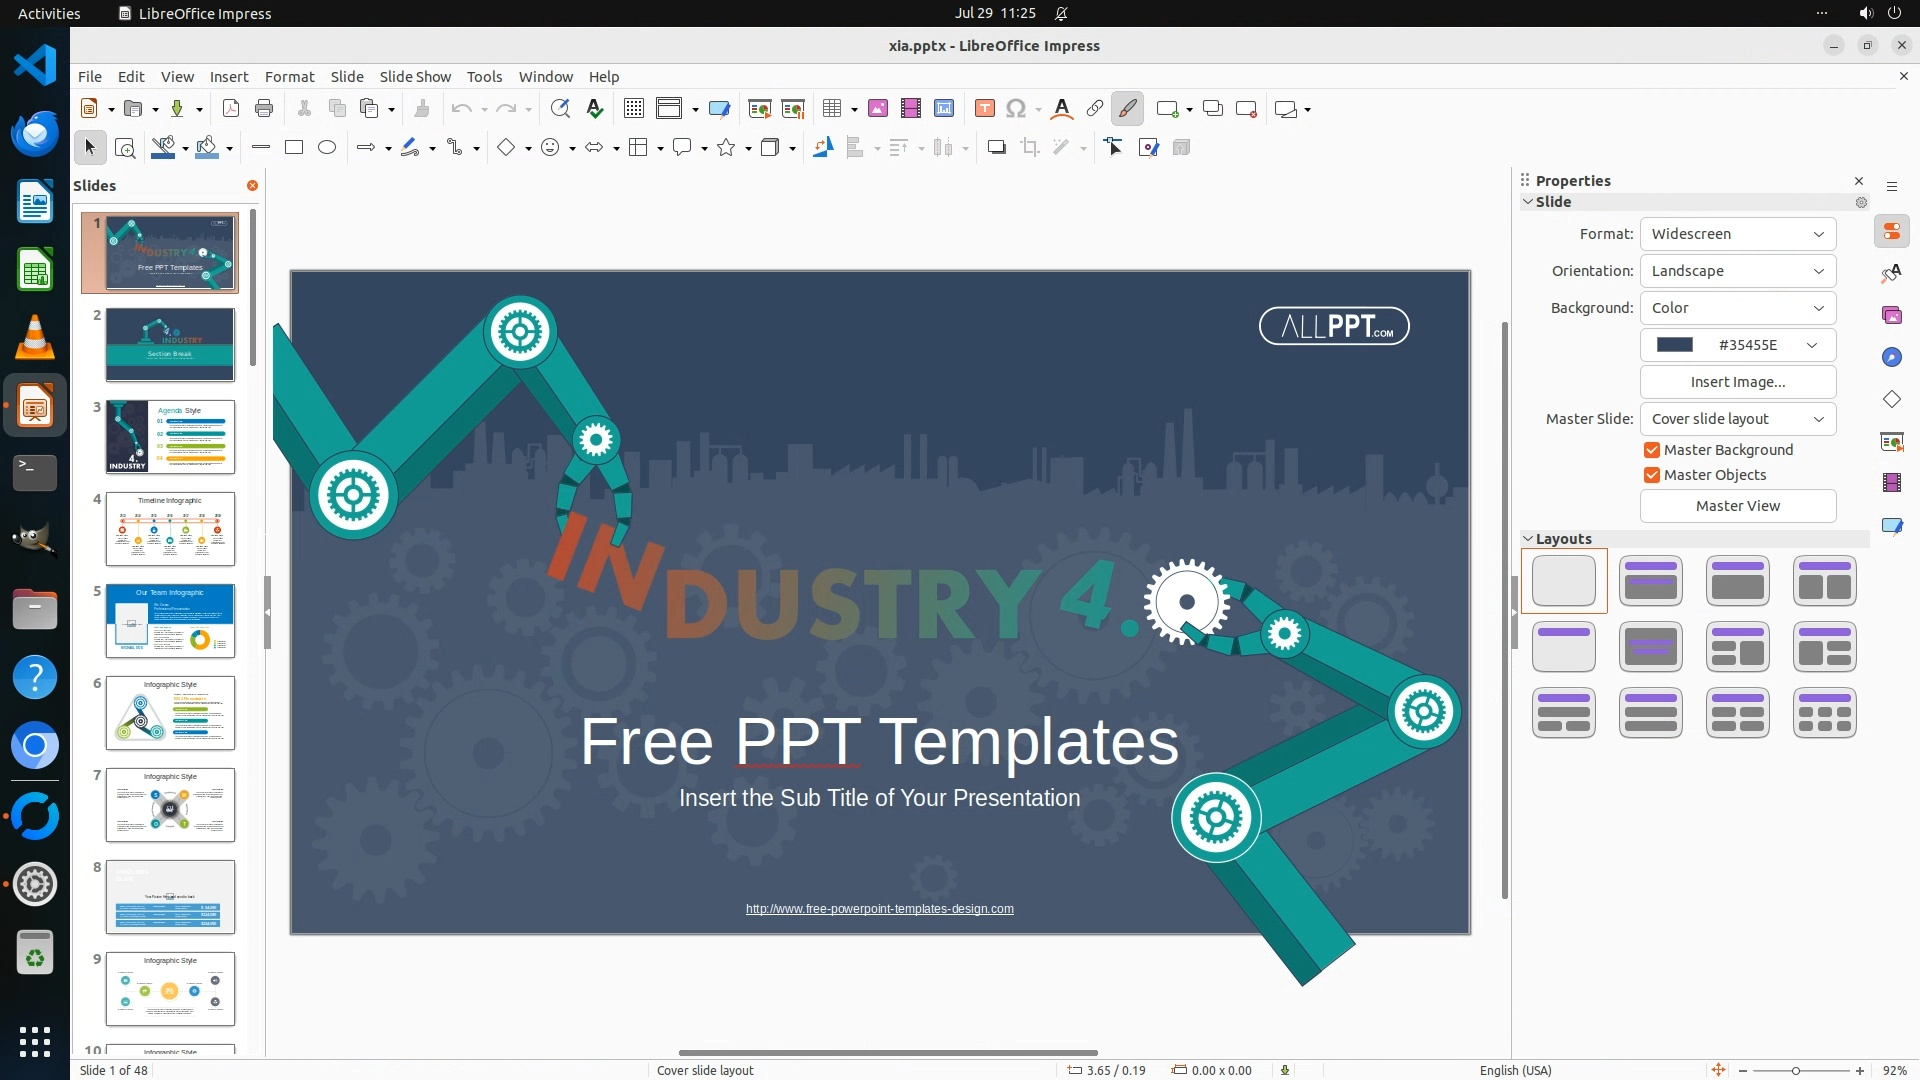Collapse the Layouts section
Viewport: 1920px width, 1080px height.
(x=1528, y=539)
